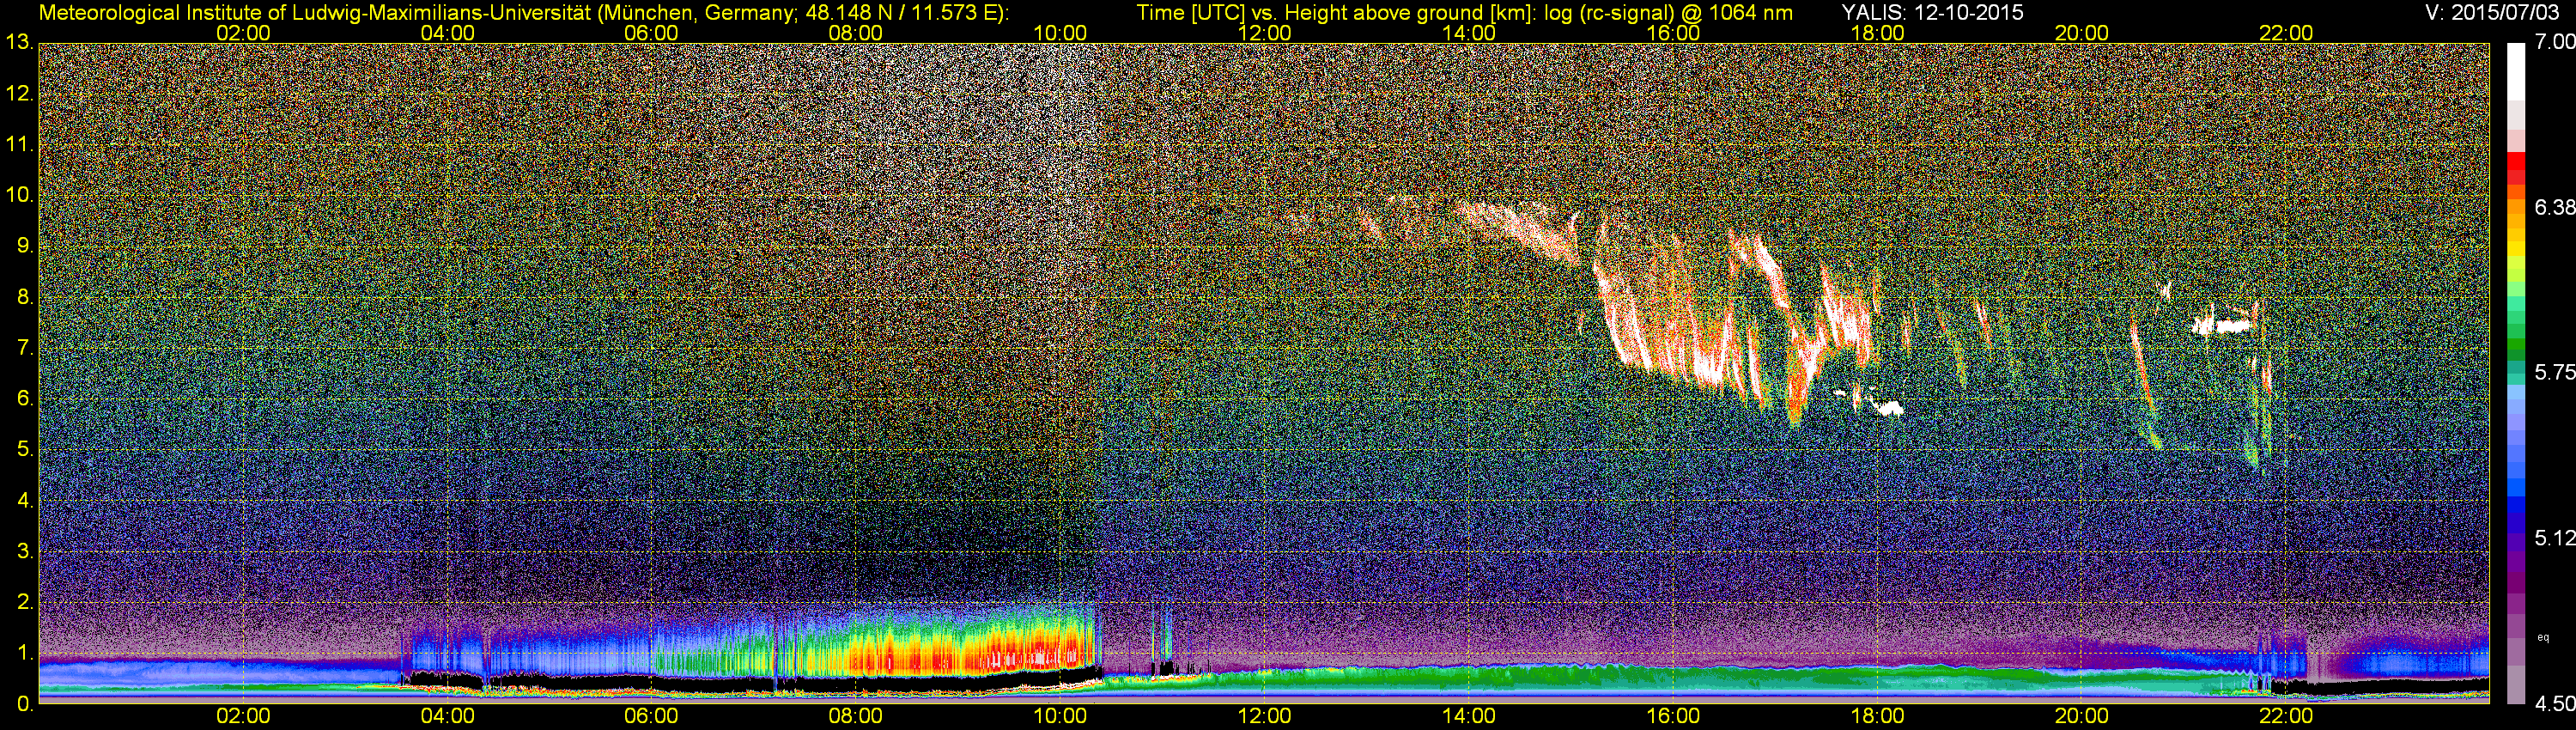Click the 'YALIS: 12-10-2015' header text

1932,12
